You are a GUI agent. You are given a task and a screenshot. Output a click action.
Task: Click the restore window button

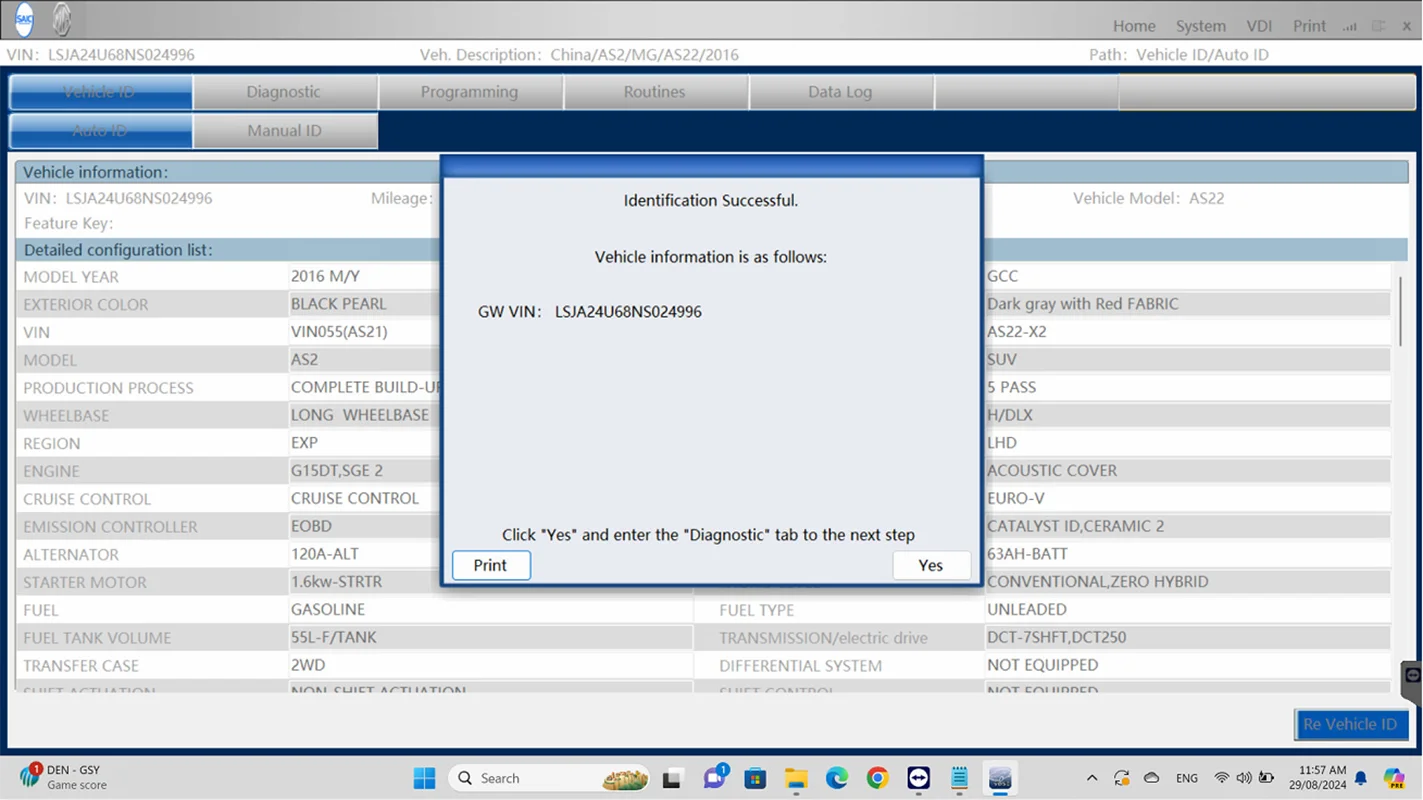[x=1379, y=26]
